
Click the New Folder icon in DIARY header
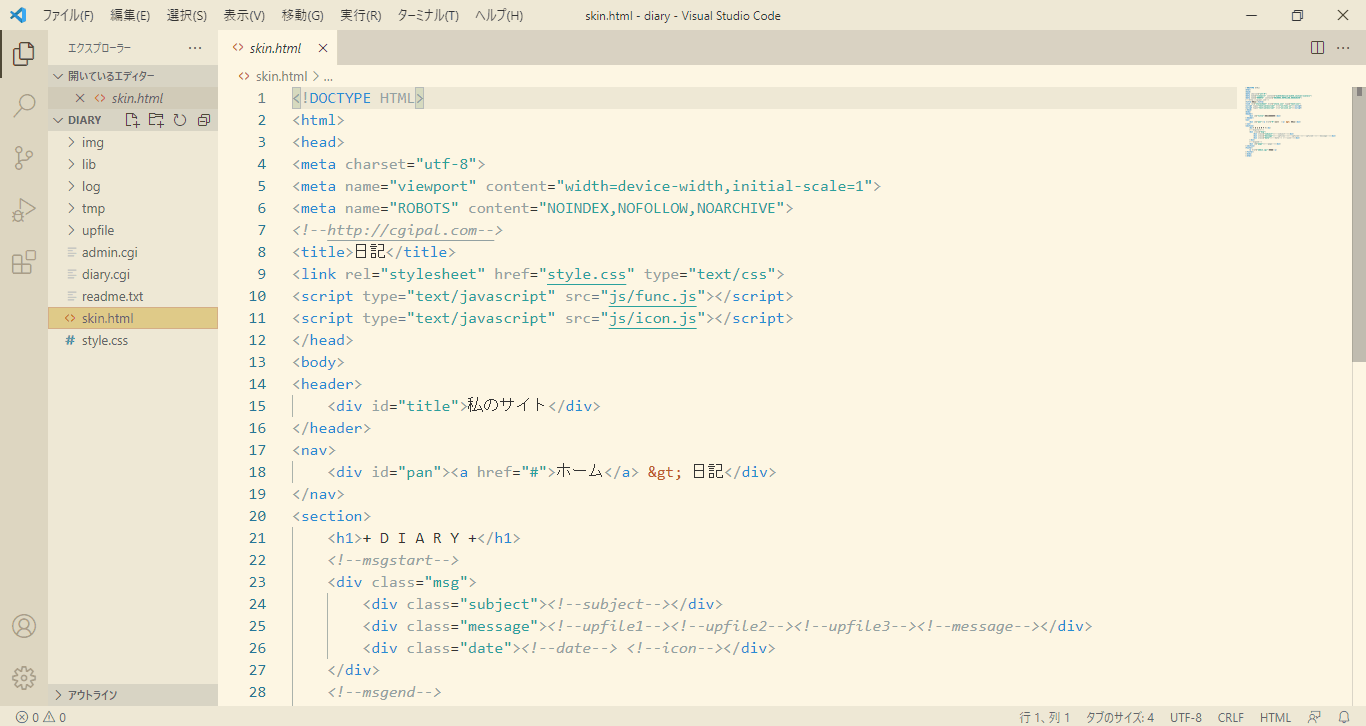(x=156, y=120)
